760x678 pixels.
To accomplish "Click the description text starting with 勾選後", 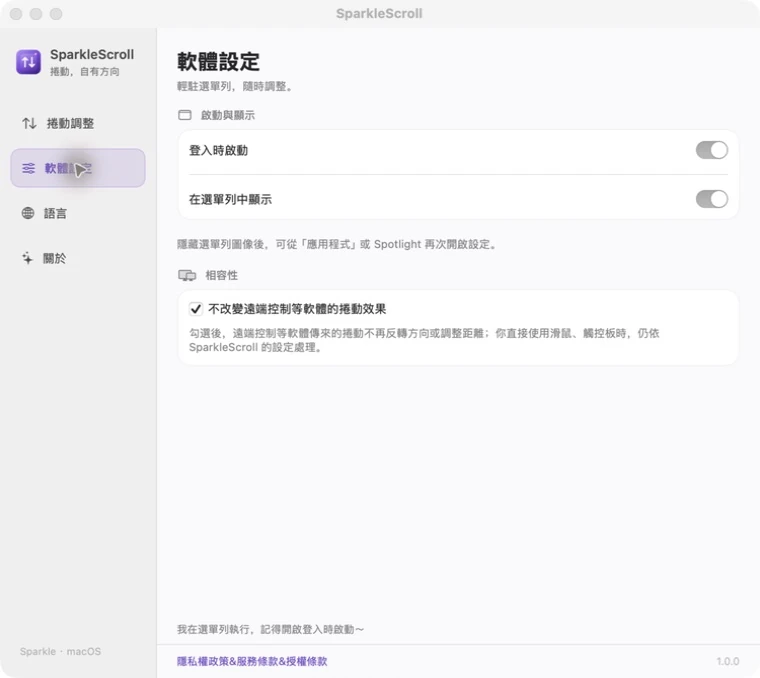I will pyautogui.click(x=424, y=340).
